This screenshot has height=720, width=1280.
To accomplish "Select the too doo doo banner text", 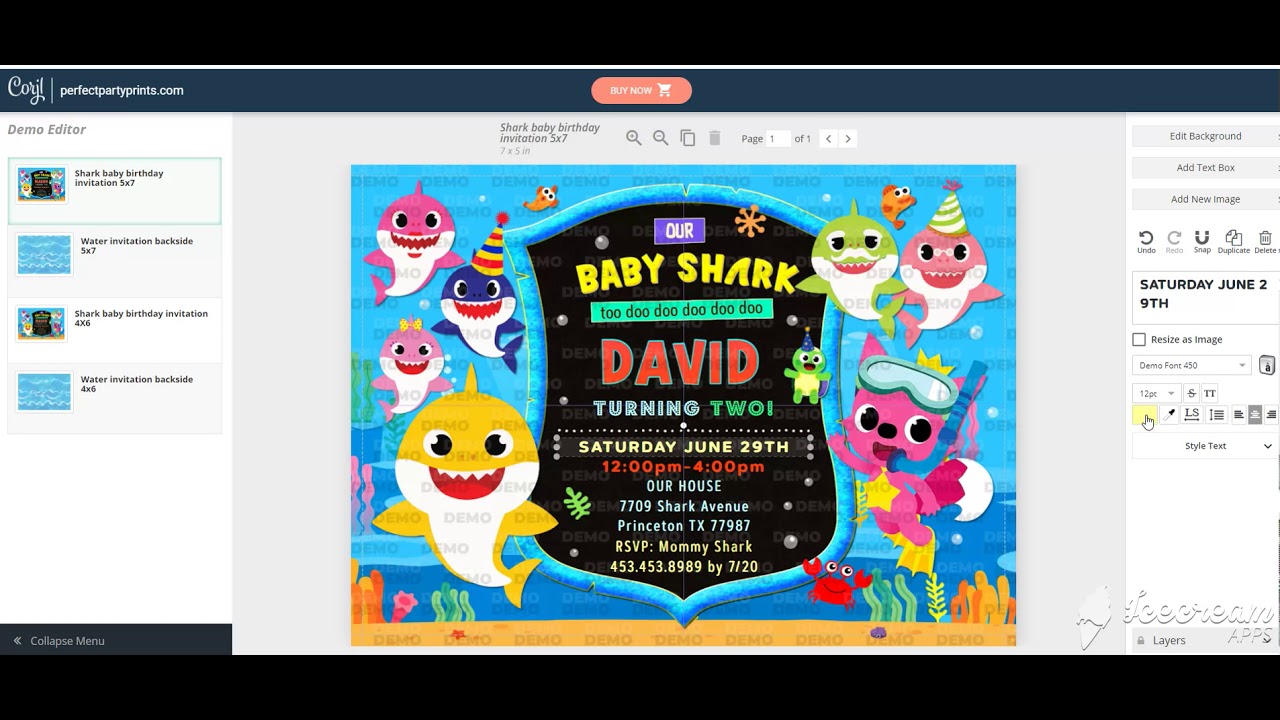I will click(x=681, y=311).
